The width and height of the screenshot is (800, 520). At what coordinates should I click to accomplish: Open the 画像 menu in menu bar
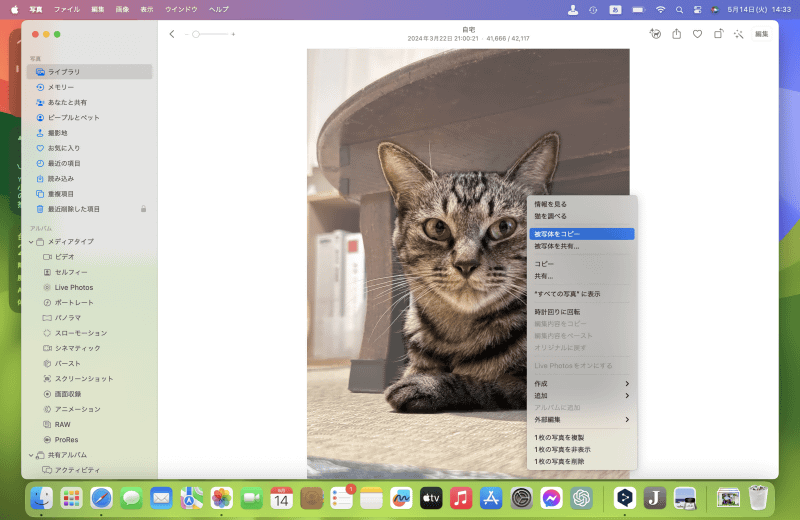122,9
